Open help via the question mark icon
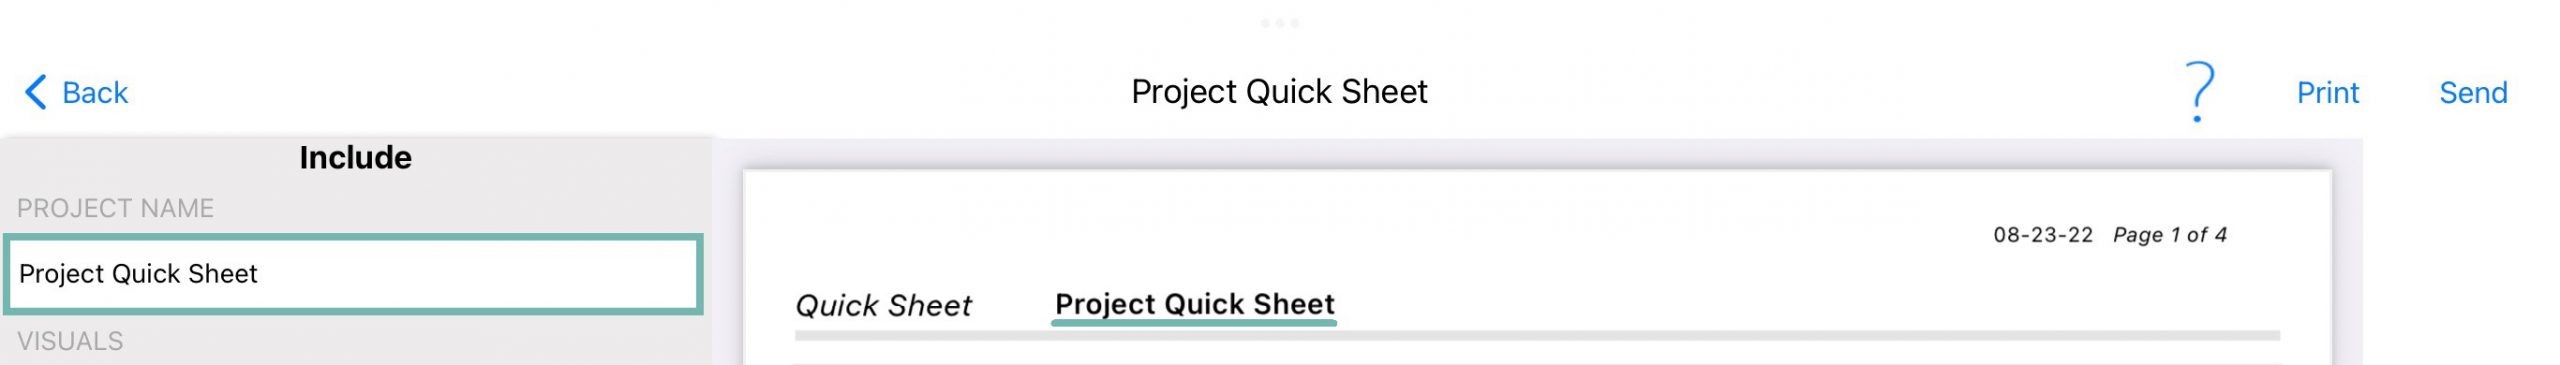Viewport: 2560px width, 365px height. (2199, 92)
